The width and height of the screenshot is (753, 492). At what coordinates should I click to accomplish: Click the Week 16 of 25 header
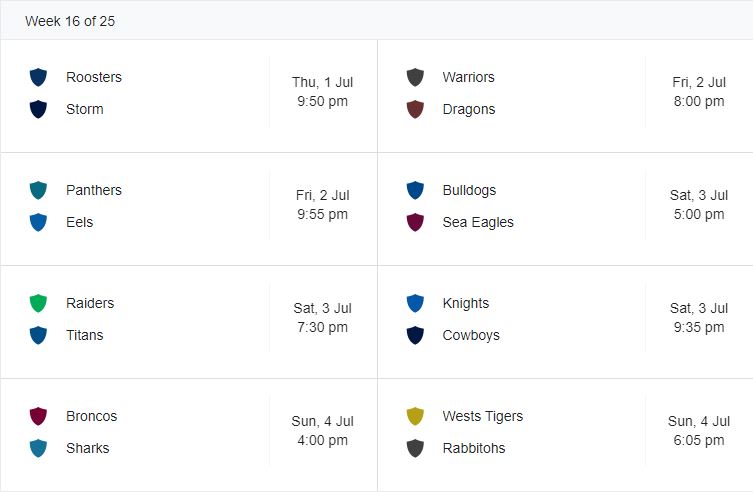(70, 21)
